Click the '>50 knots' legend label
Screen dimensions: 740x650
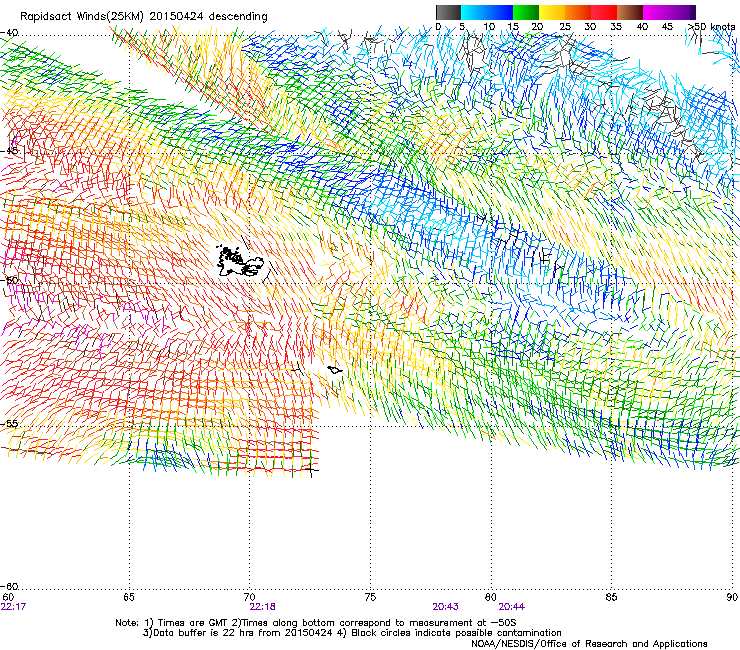click(711, 27)
